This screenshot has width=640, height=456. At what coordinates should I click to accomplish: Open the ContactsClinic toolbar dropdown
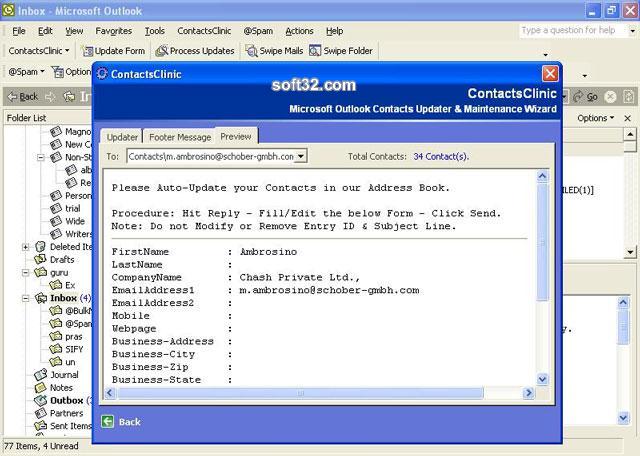pyautogui.click(x=39, y=51)
